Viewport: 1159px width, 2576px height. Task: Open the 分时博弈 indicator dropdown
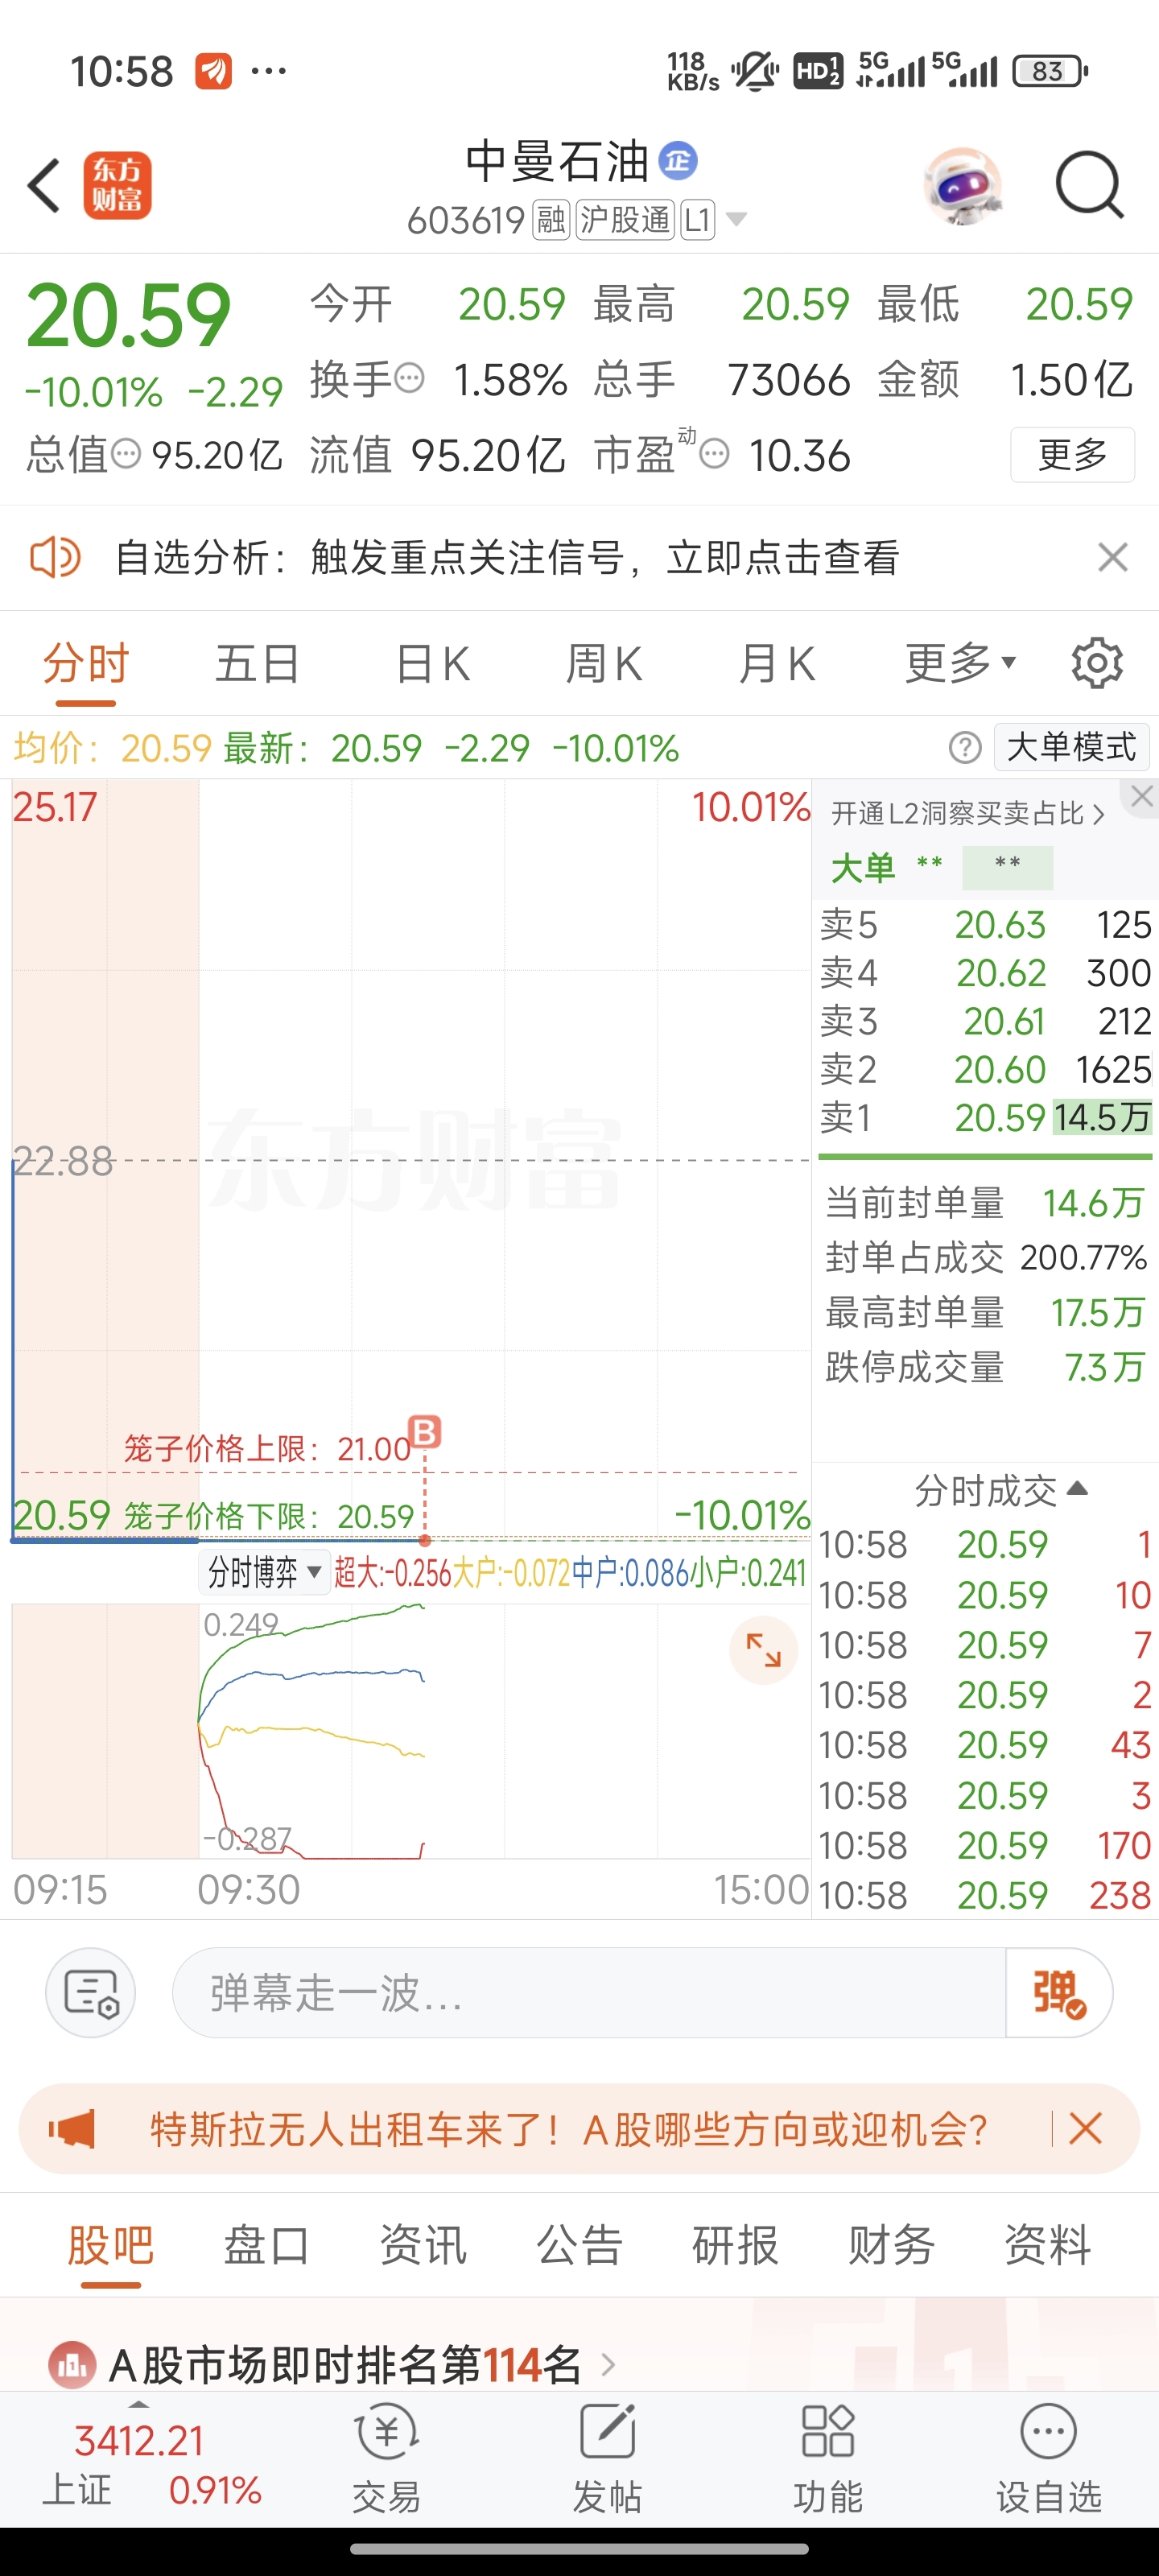click(x=264, y=1573)
